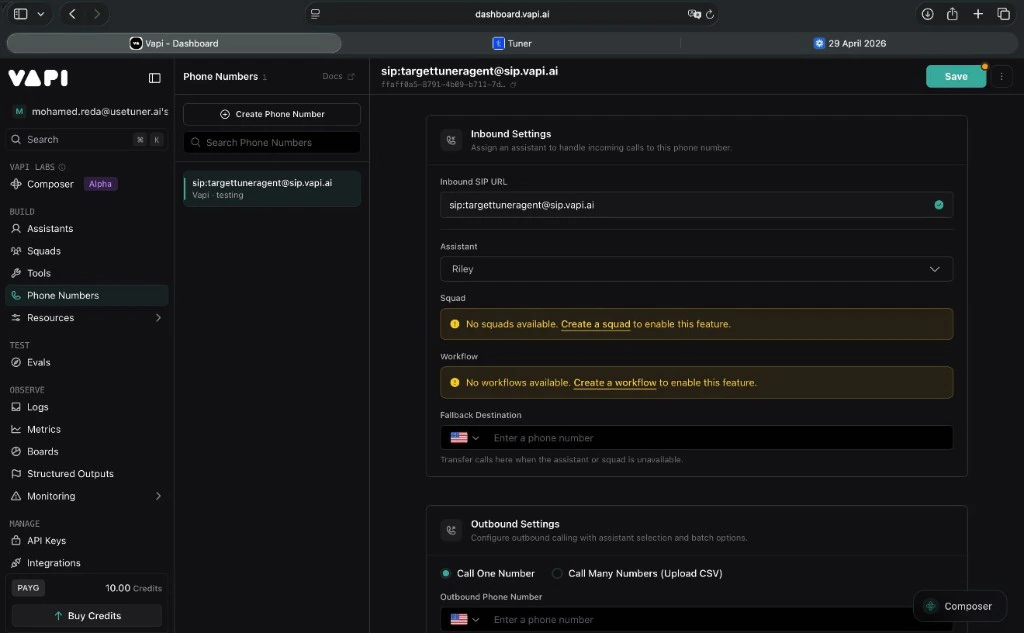Click the Save button
The height and width of the screenshot is (633, 1024).
[x=955, y=76]
